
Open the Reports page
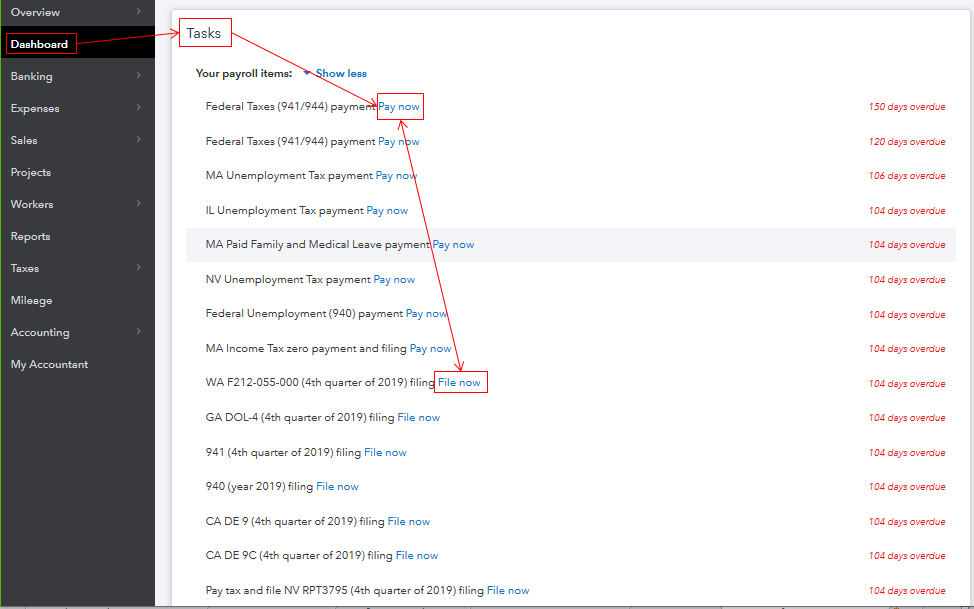click(30, 236)
